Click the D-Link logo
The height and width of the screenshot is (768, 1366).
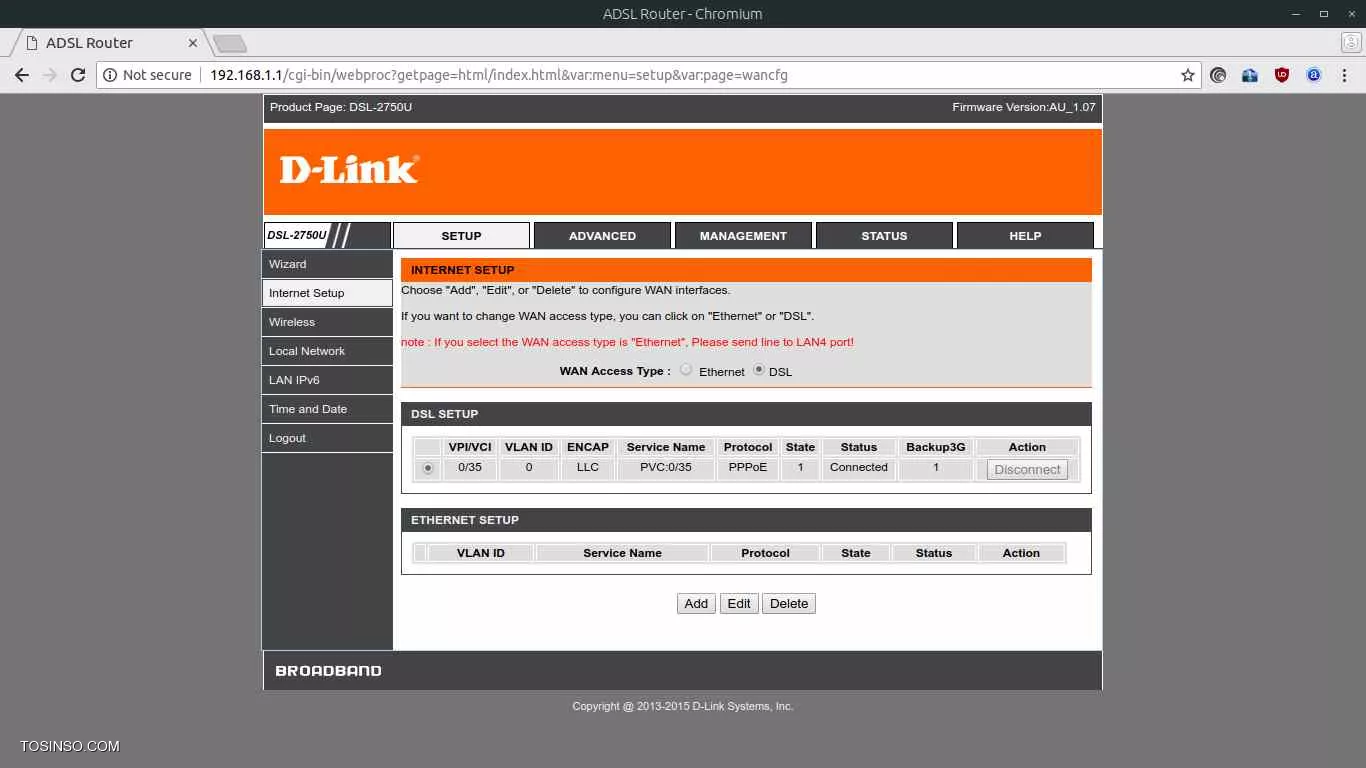[349, 169]
